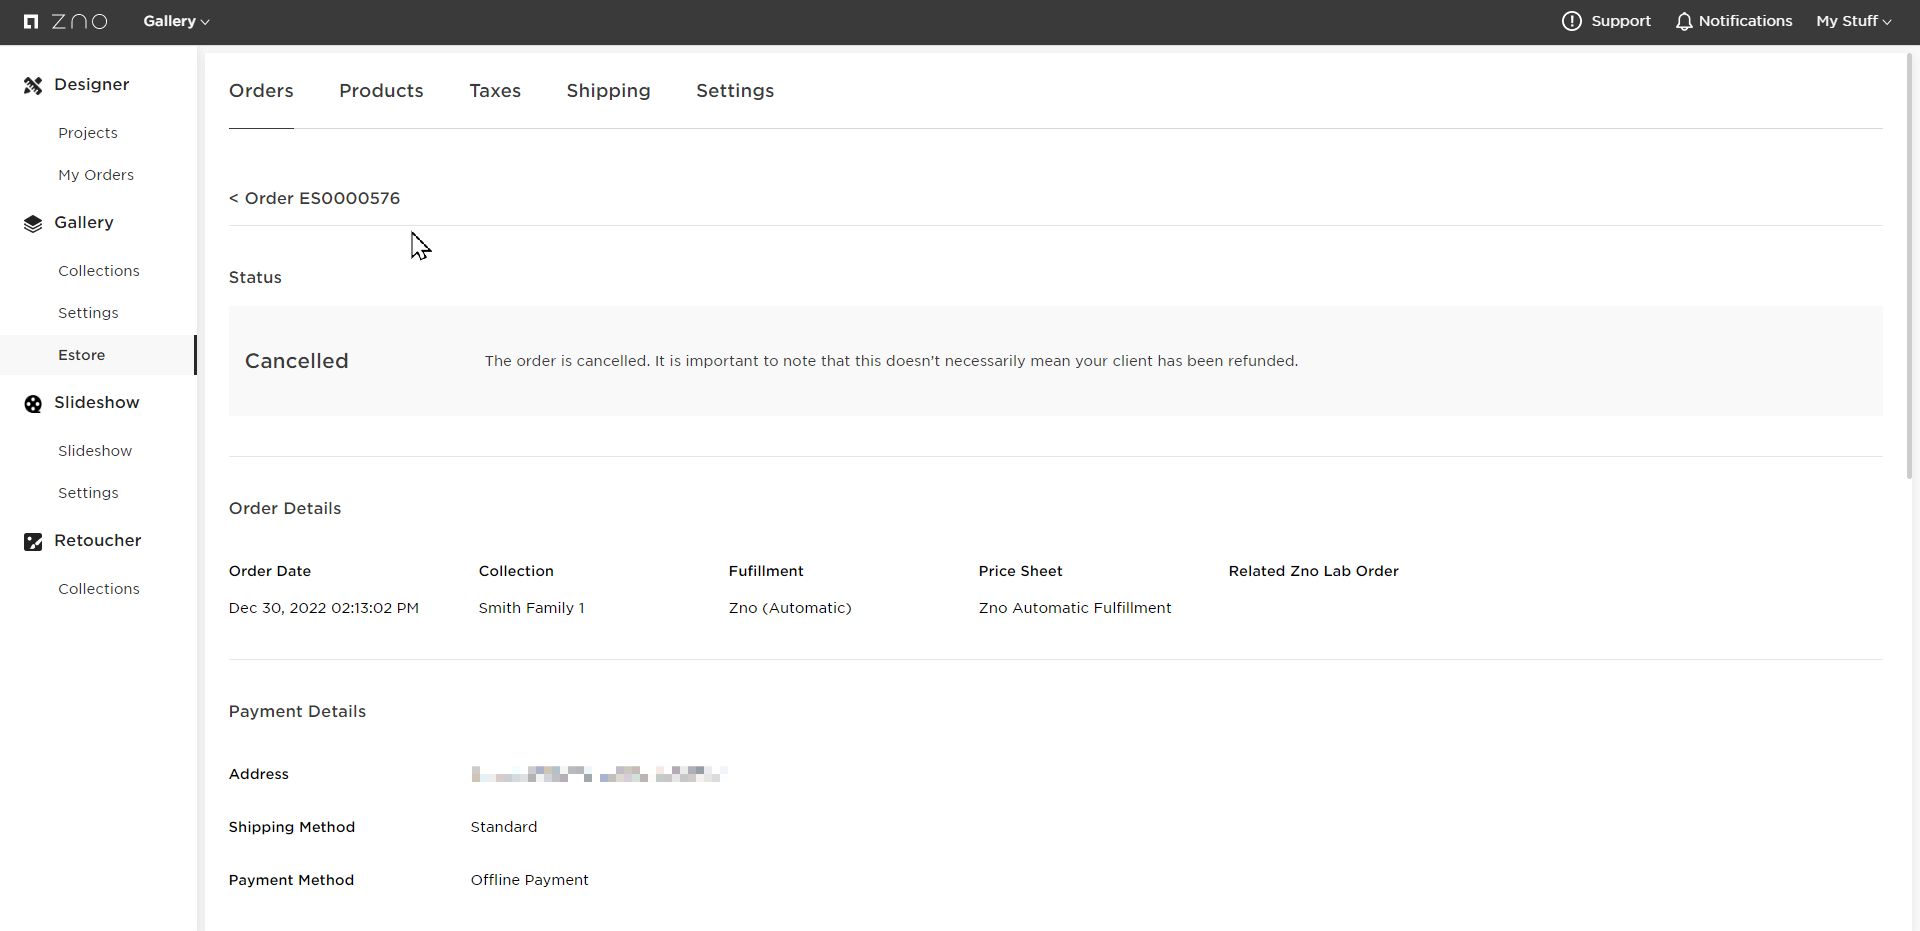Image resolution: width=1920 pixels, height=931 pixels.
Task: Open Collections under Retoucher section
Action: point(99,589)
